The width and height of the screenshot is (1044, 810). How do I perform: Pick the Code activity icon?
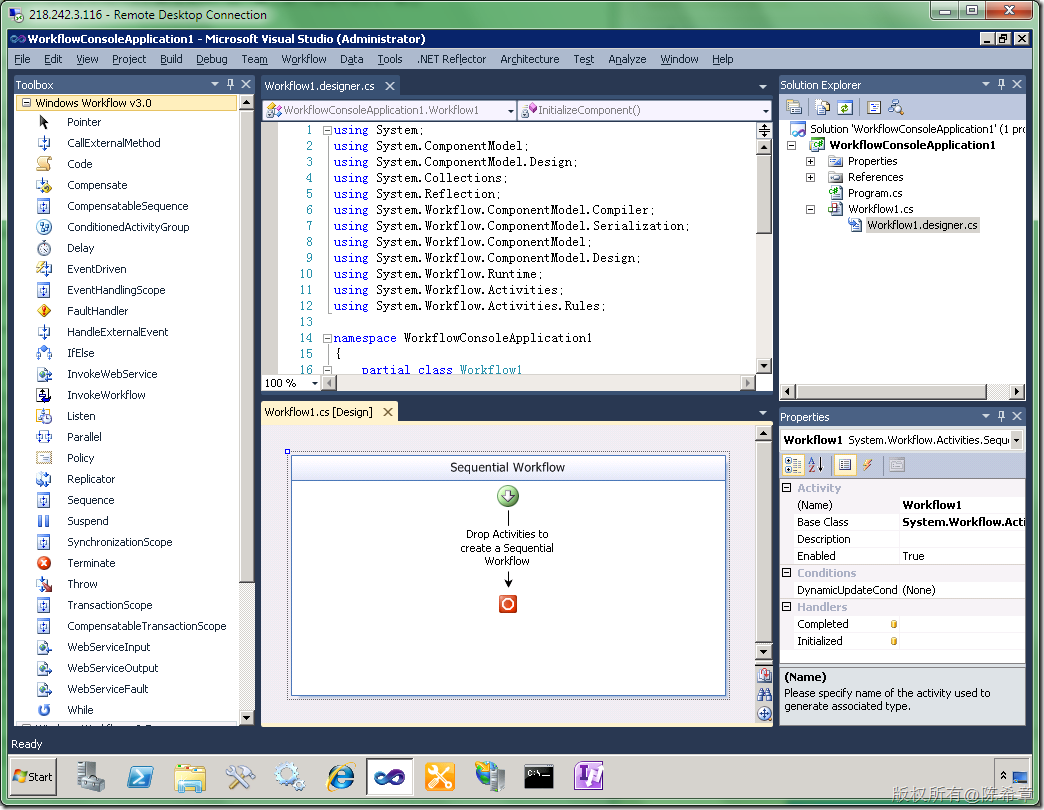[x=44, y=164]
